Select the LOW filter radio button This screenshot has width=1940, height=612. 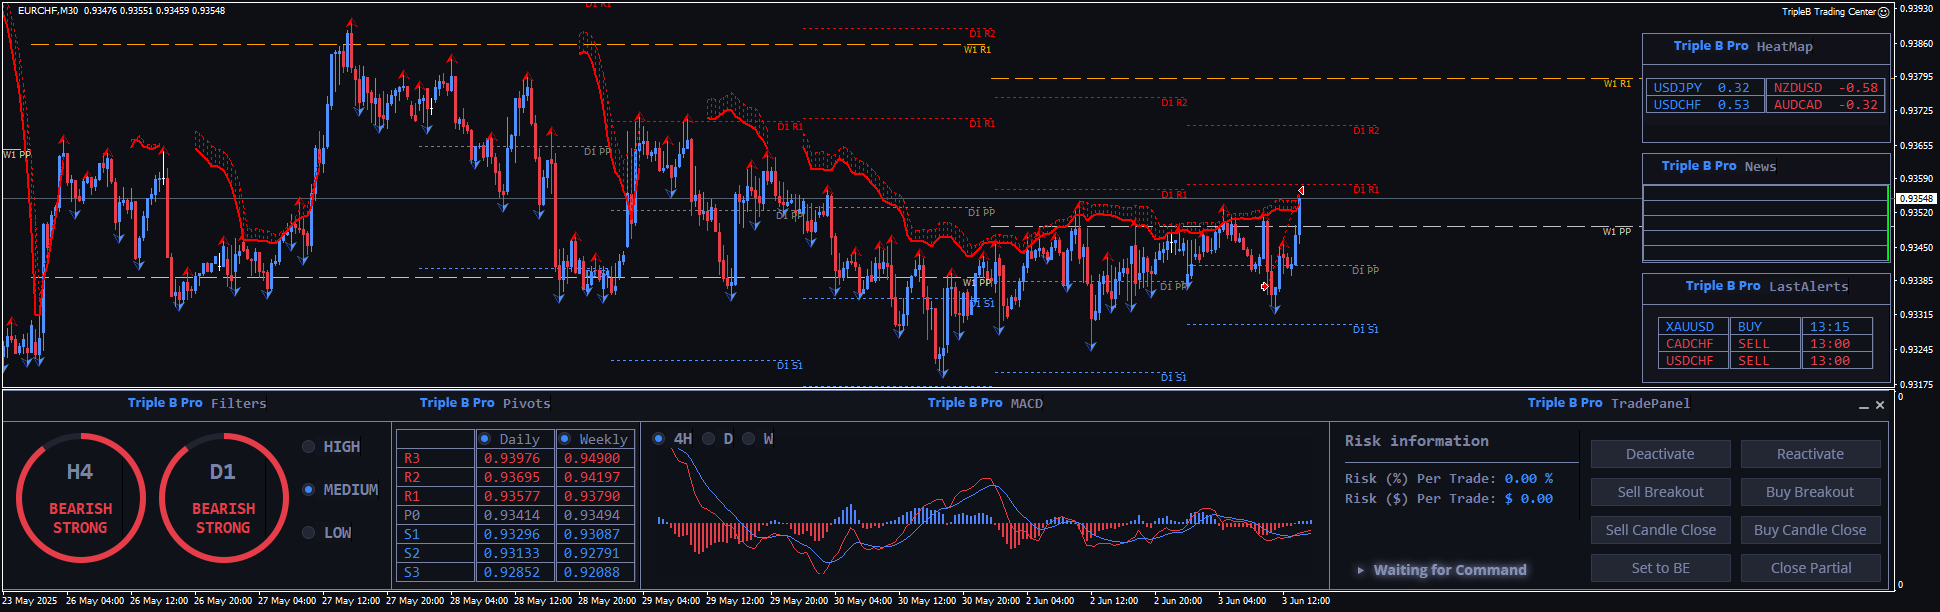[x=309, y=533]
